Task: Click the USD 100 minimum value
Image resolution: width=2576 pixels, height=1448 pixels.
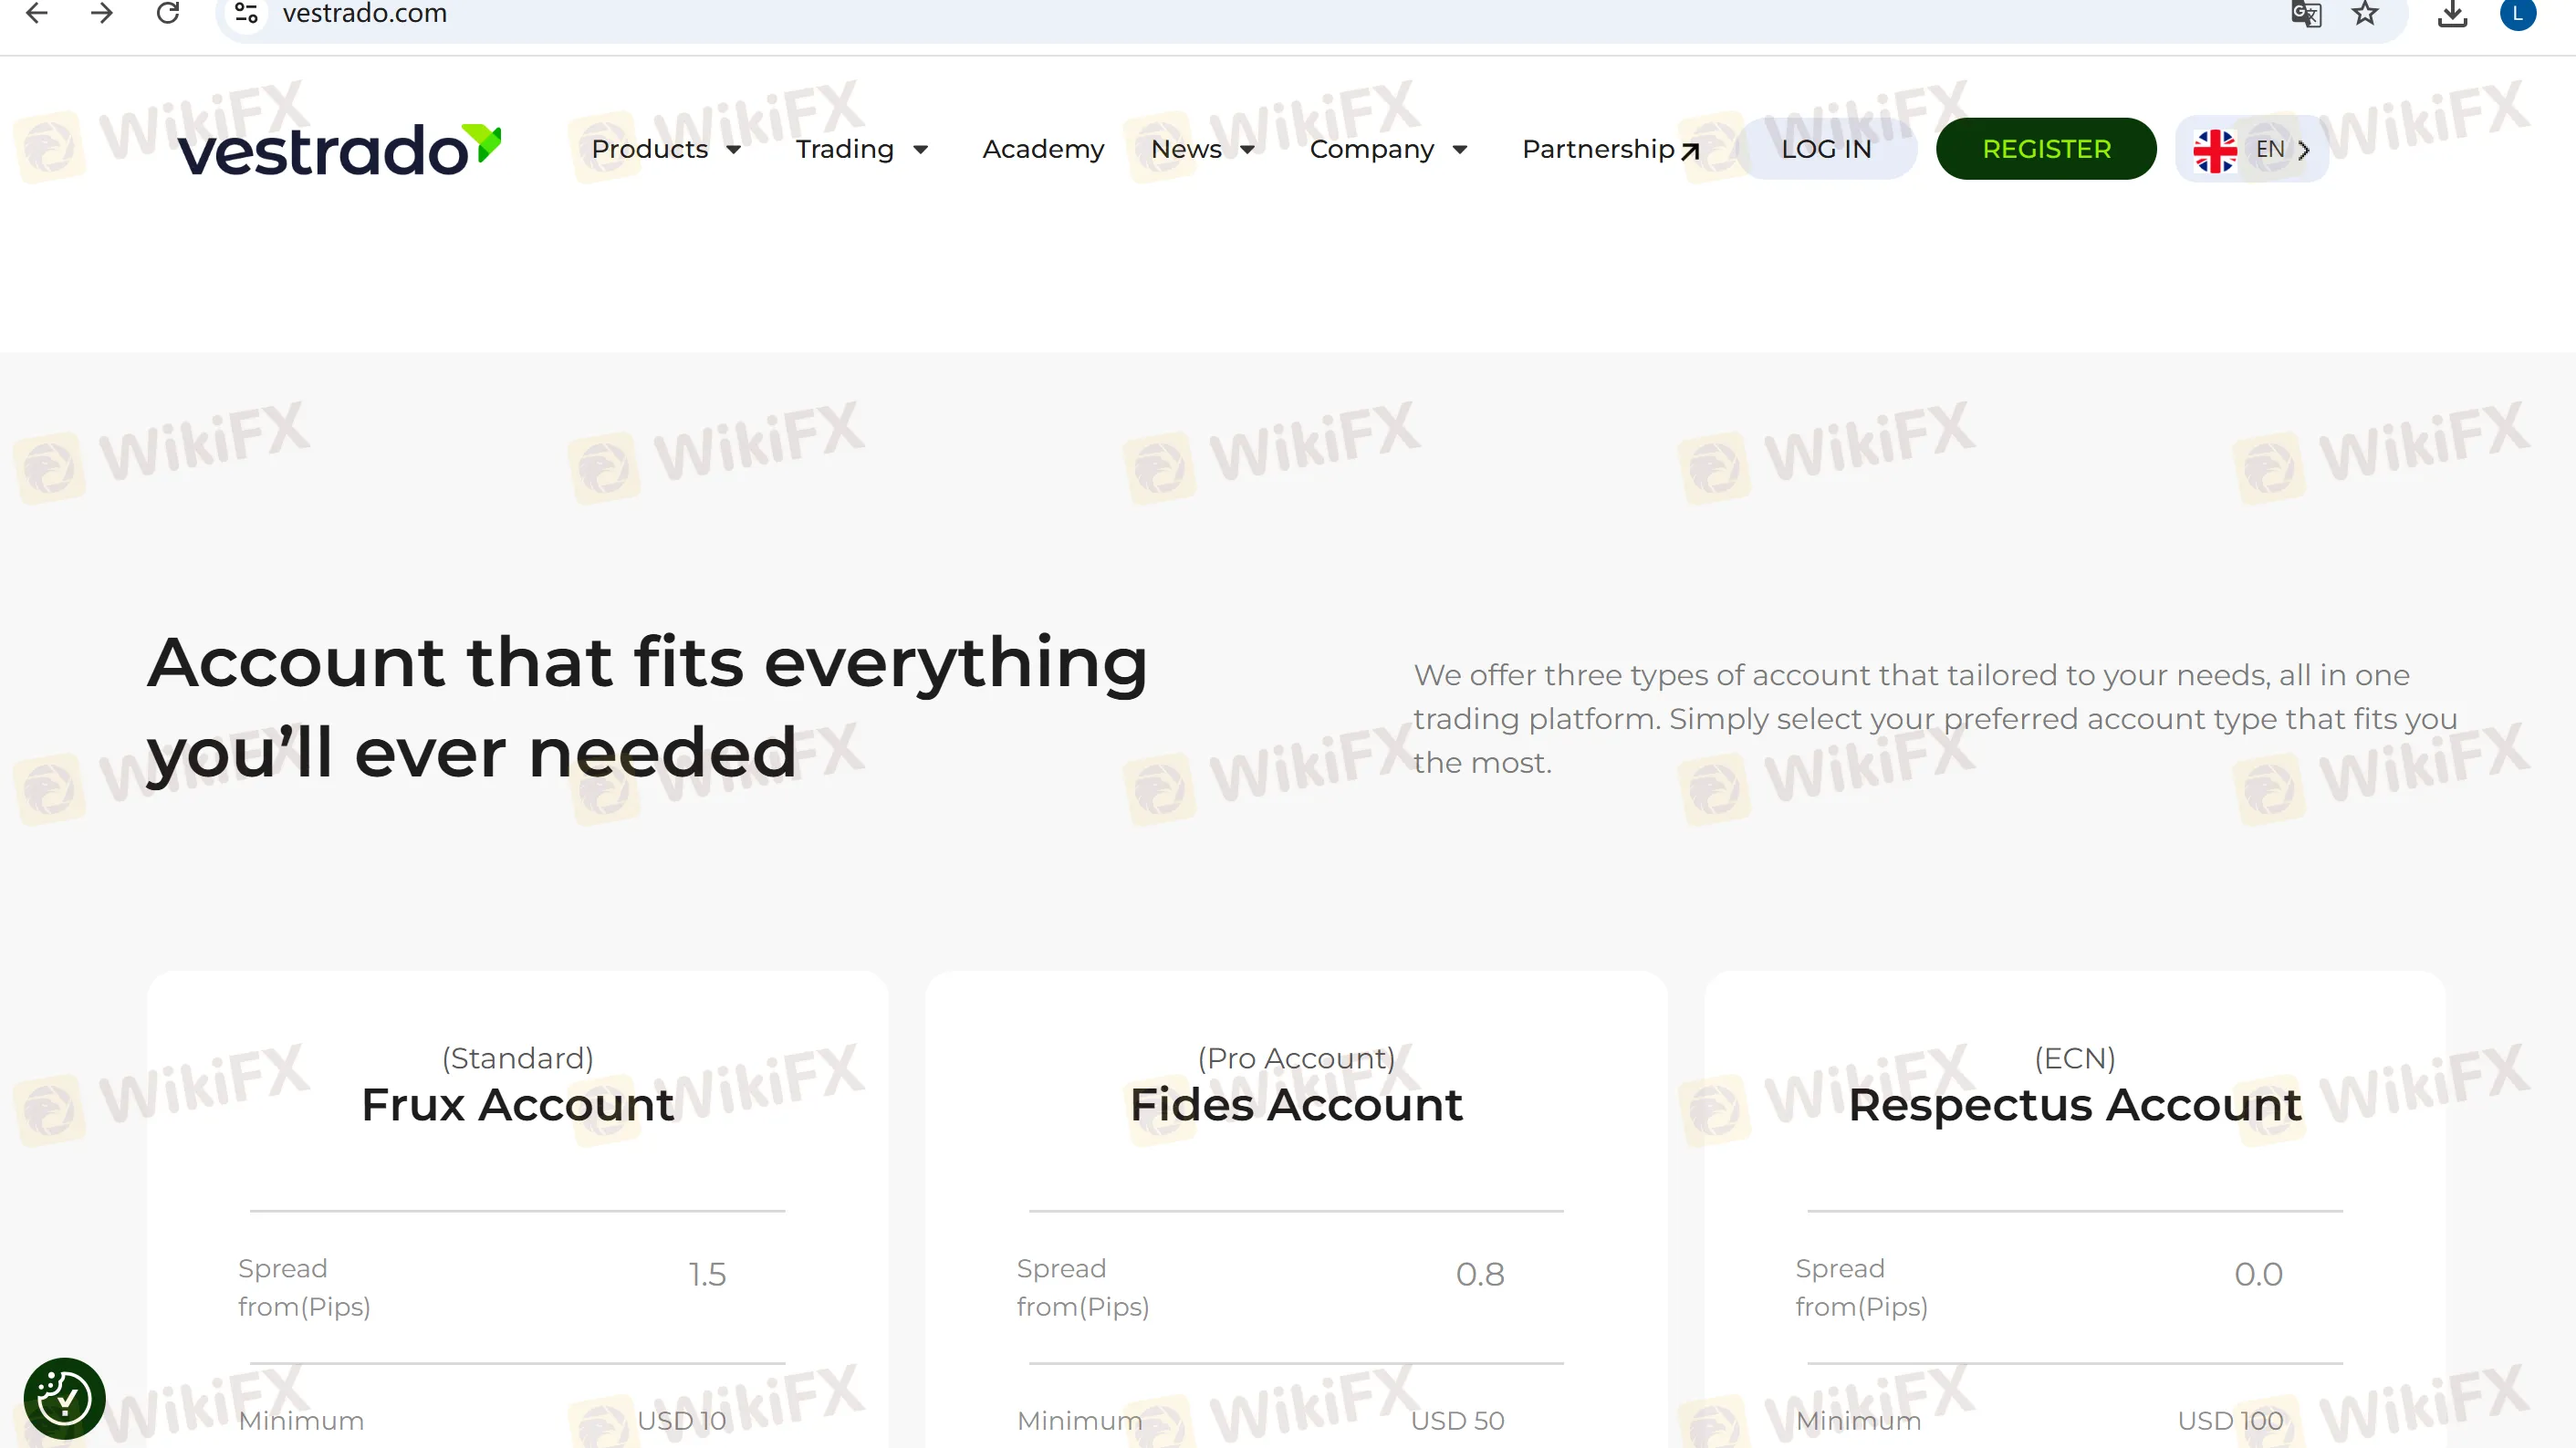Action: tap(2231, 1421)
